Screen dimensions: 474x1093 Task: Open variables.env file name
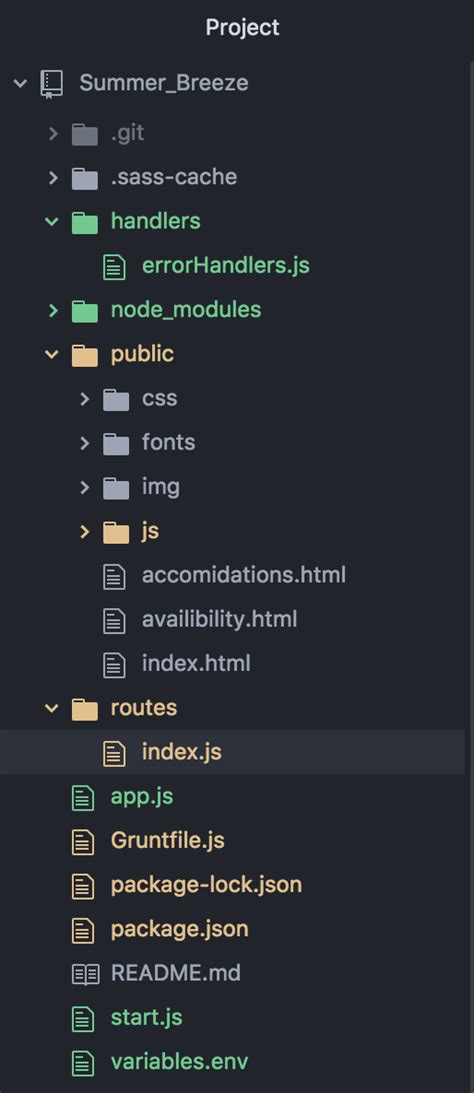[179, 1062]
